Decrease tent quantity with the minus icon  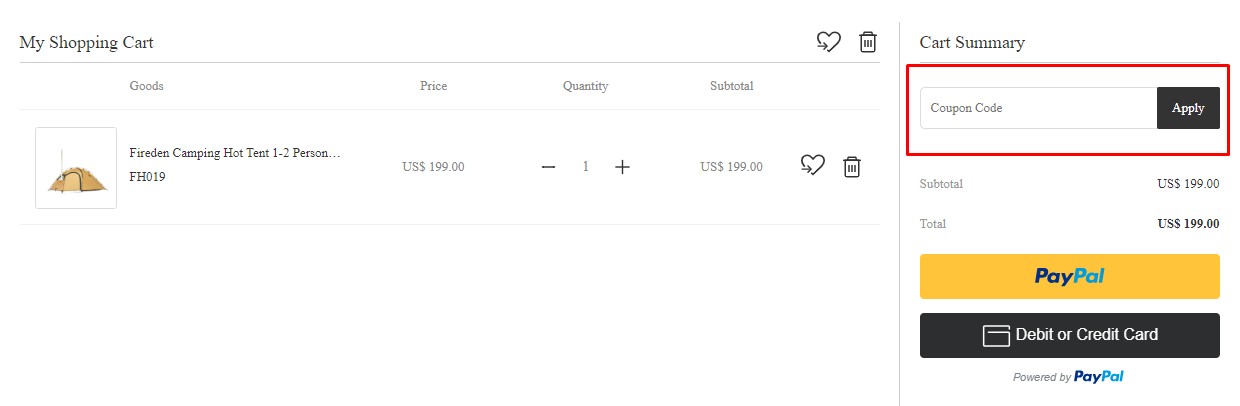click(548, 167)
